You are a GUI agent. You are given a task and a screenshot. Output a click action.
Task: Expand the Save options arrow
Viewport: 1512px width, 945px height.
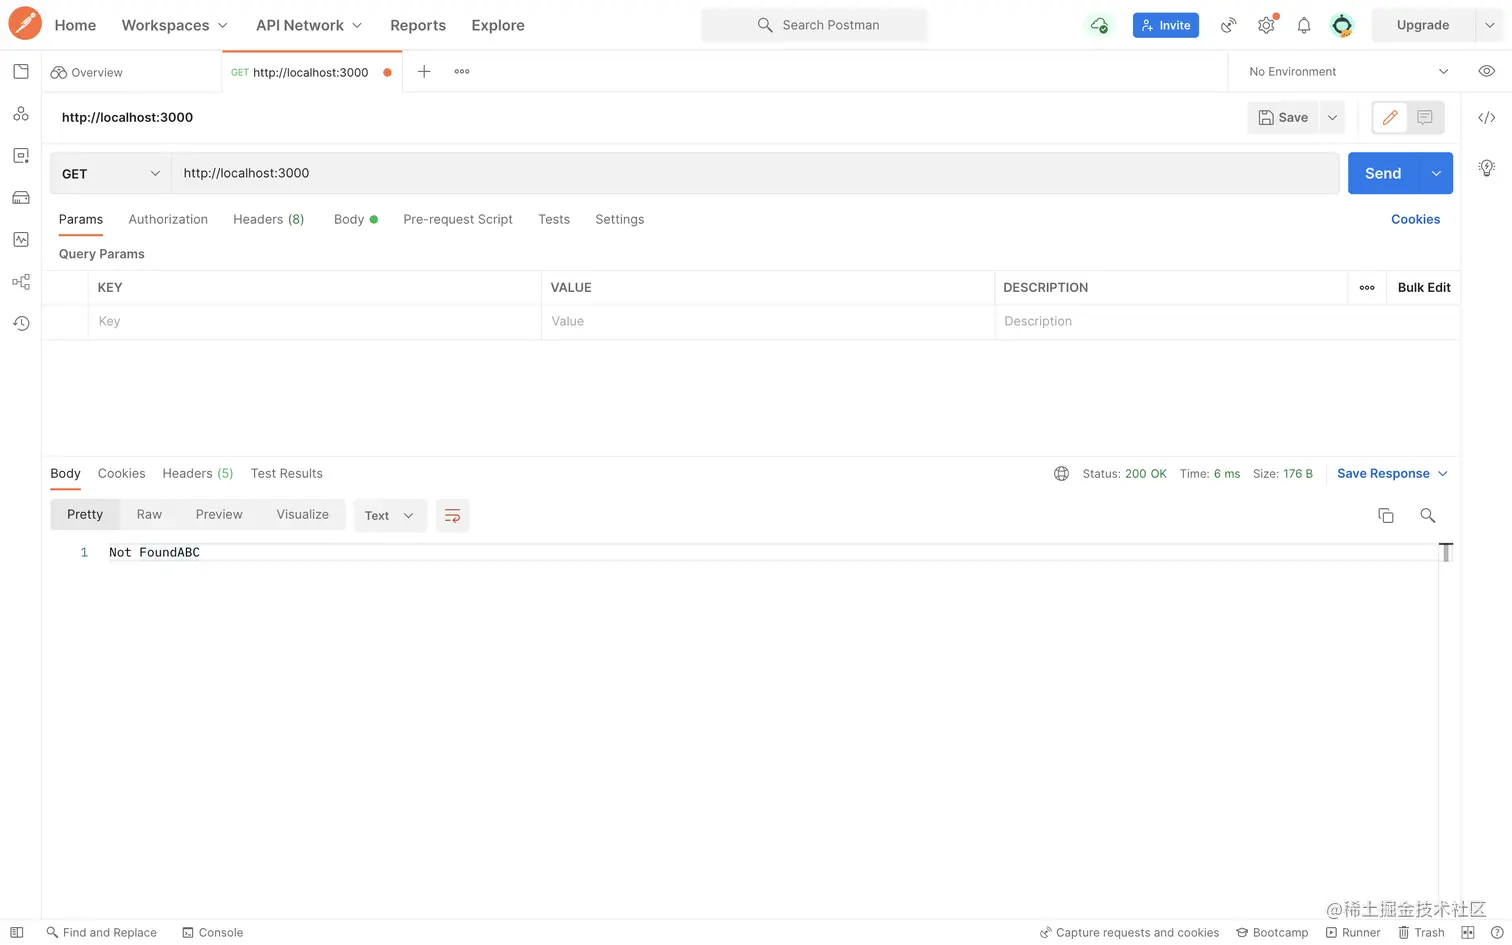(1332, 117)
